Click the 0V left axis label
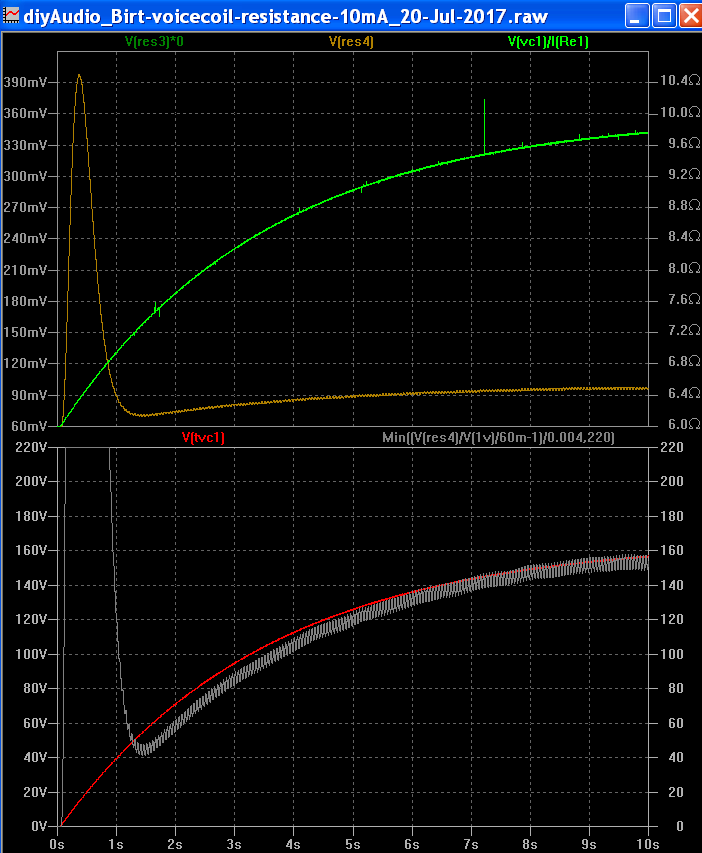This screenshot has width=702, height=853. pos(39,826)
